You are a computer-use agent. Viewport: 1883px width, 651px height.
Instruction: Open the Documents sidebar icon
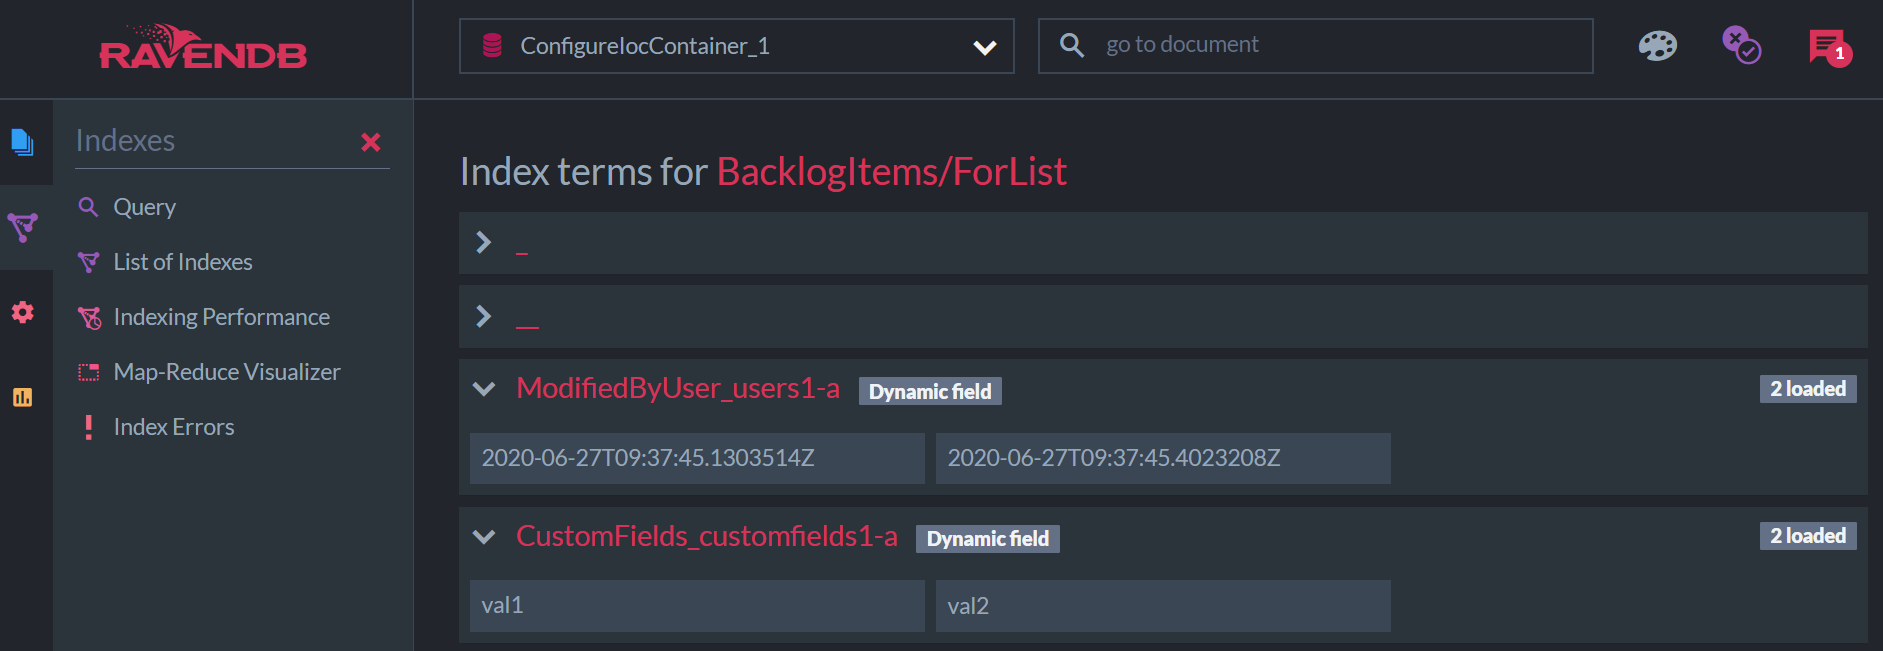(x=22, y=142)
